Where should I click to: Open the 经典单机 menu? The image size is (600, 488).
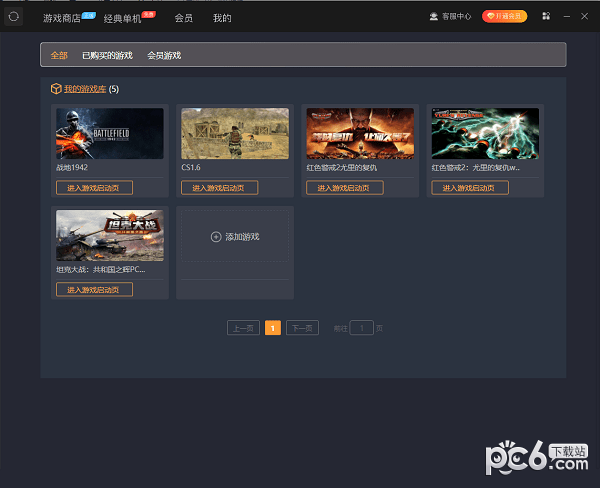pyautogui.click(x=122, y=18)
